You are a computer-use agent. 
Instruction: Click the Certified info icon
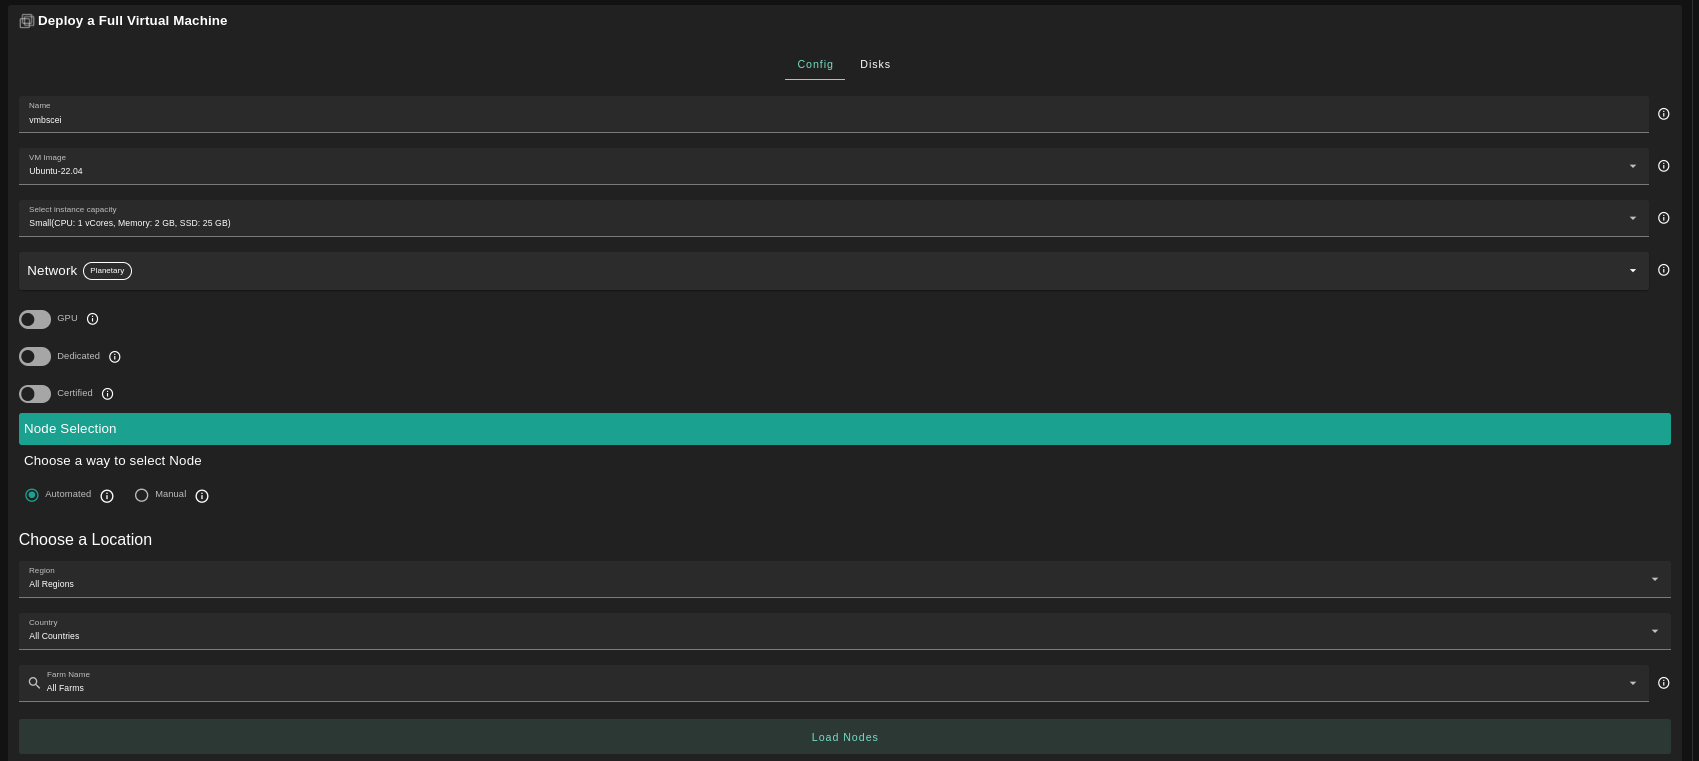[108, 394]
